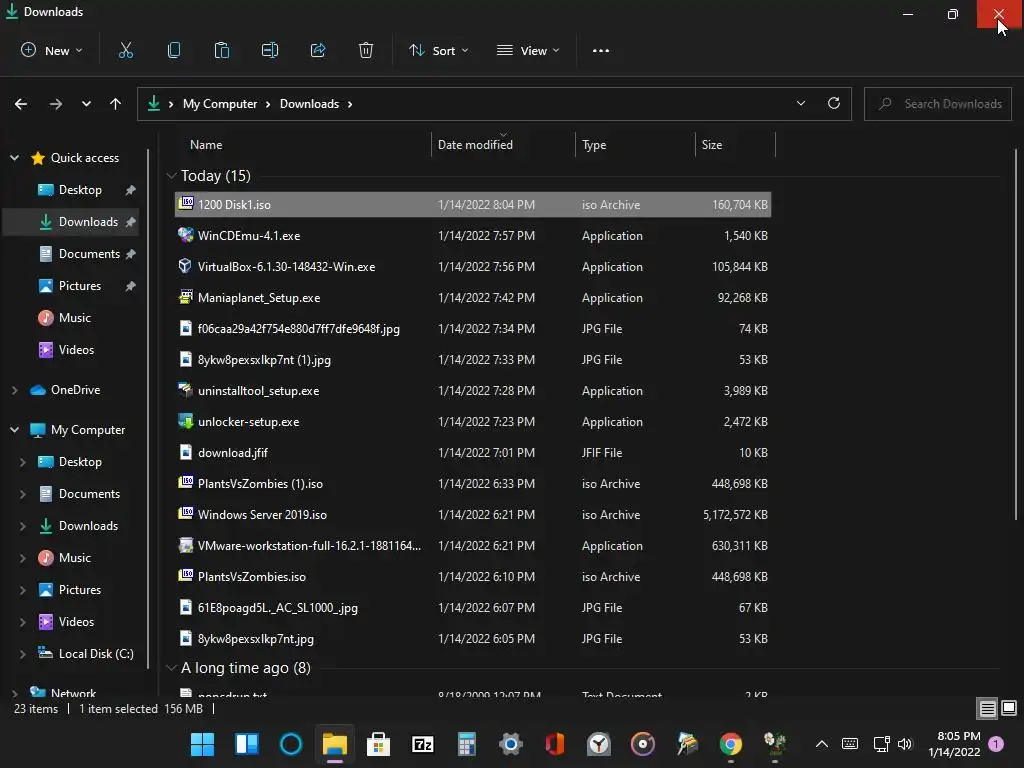
Task: Switch to details view layout icon
Action: coord(987,708)
